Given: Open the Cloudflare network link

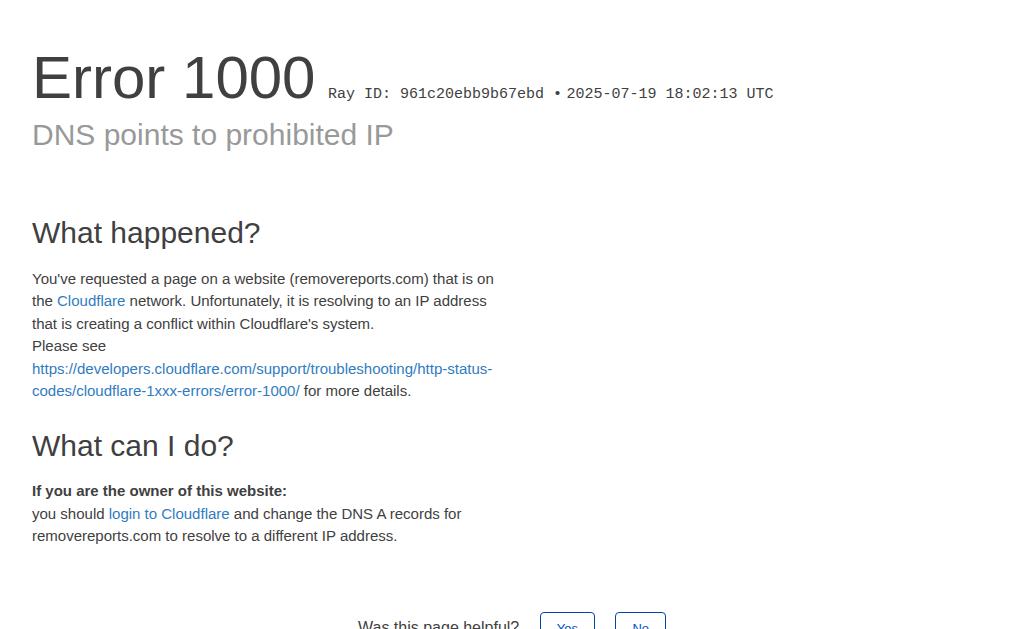Looking at the screenshot, I should tap(91, 301).
